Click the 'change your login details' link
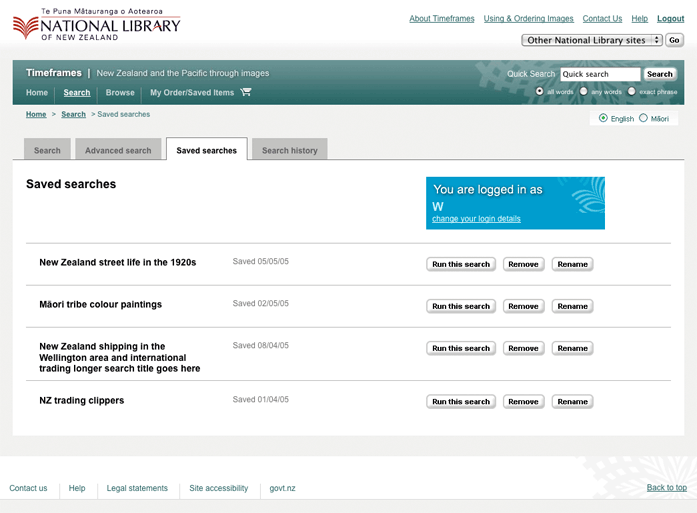697x513 pixels. point(476,219)
